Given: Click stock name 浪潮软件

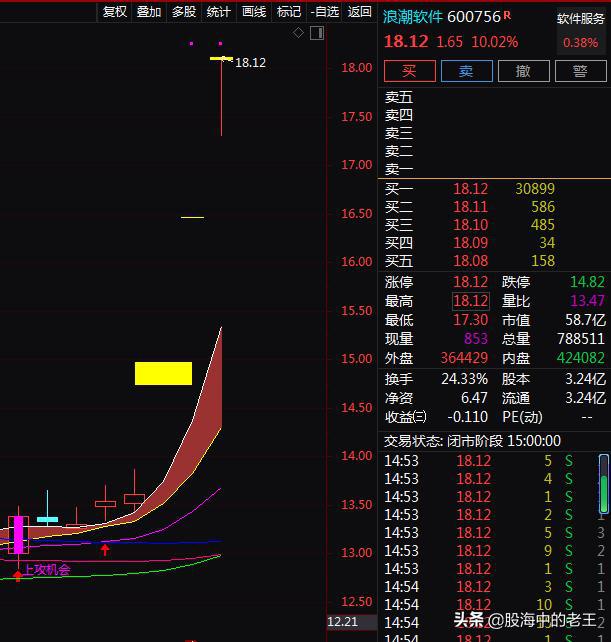Looking at the screenshot, I should click(x=413, y=17).
